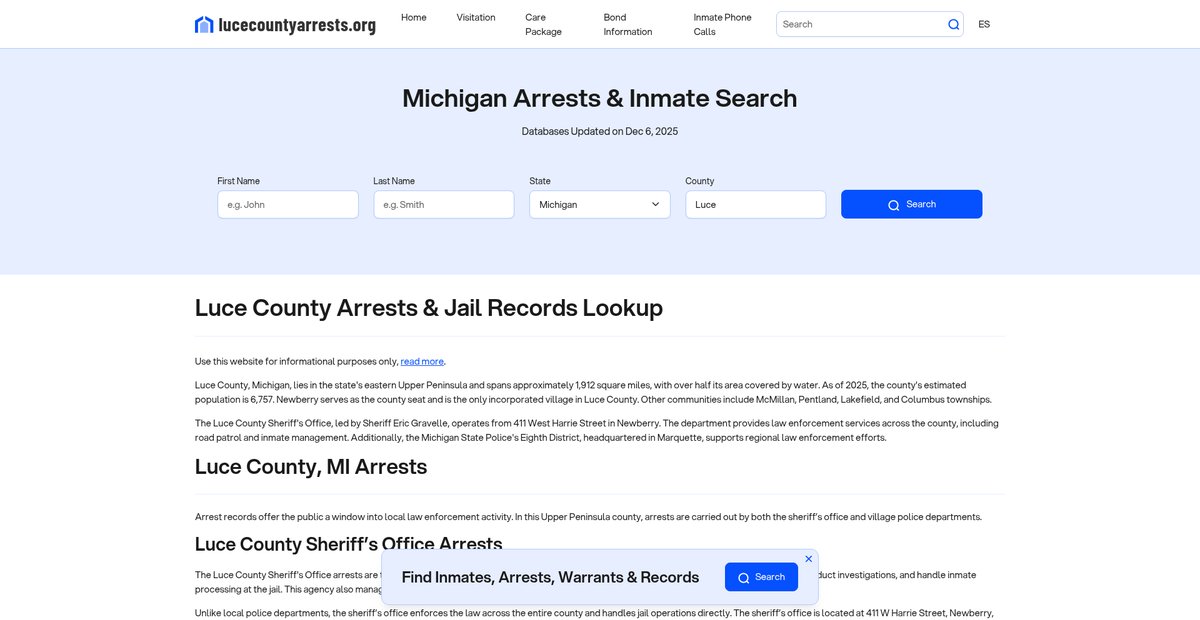
Task: Close the floating Find Inmates banner
Action: [x=809, y=559]
